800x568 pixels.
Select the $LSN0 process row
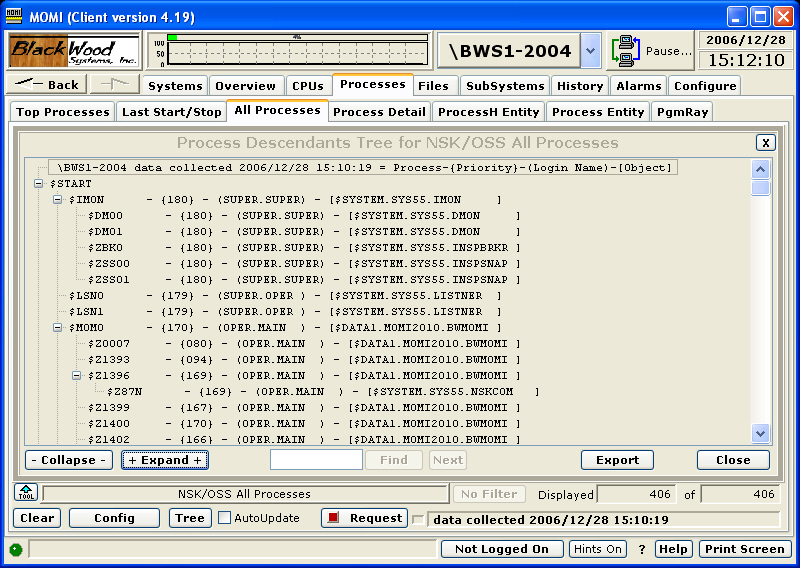285,295
